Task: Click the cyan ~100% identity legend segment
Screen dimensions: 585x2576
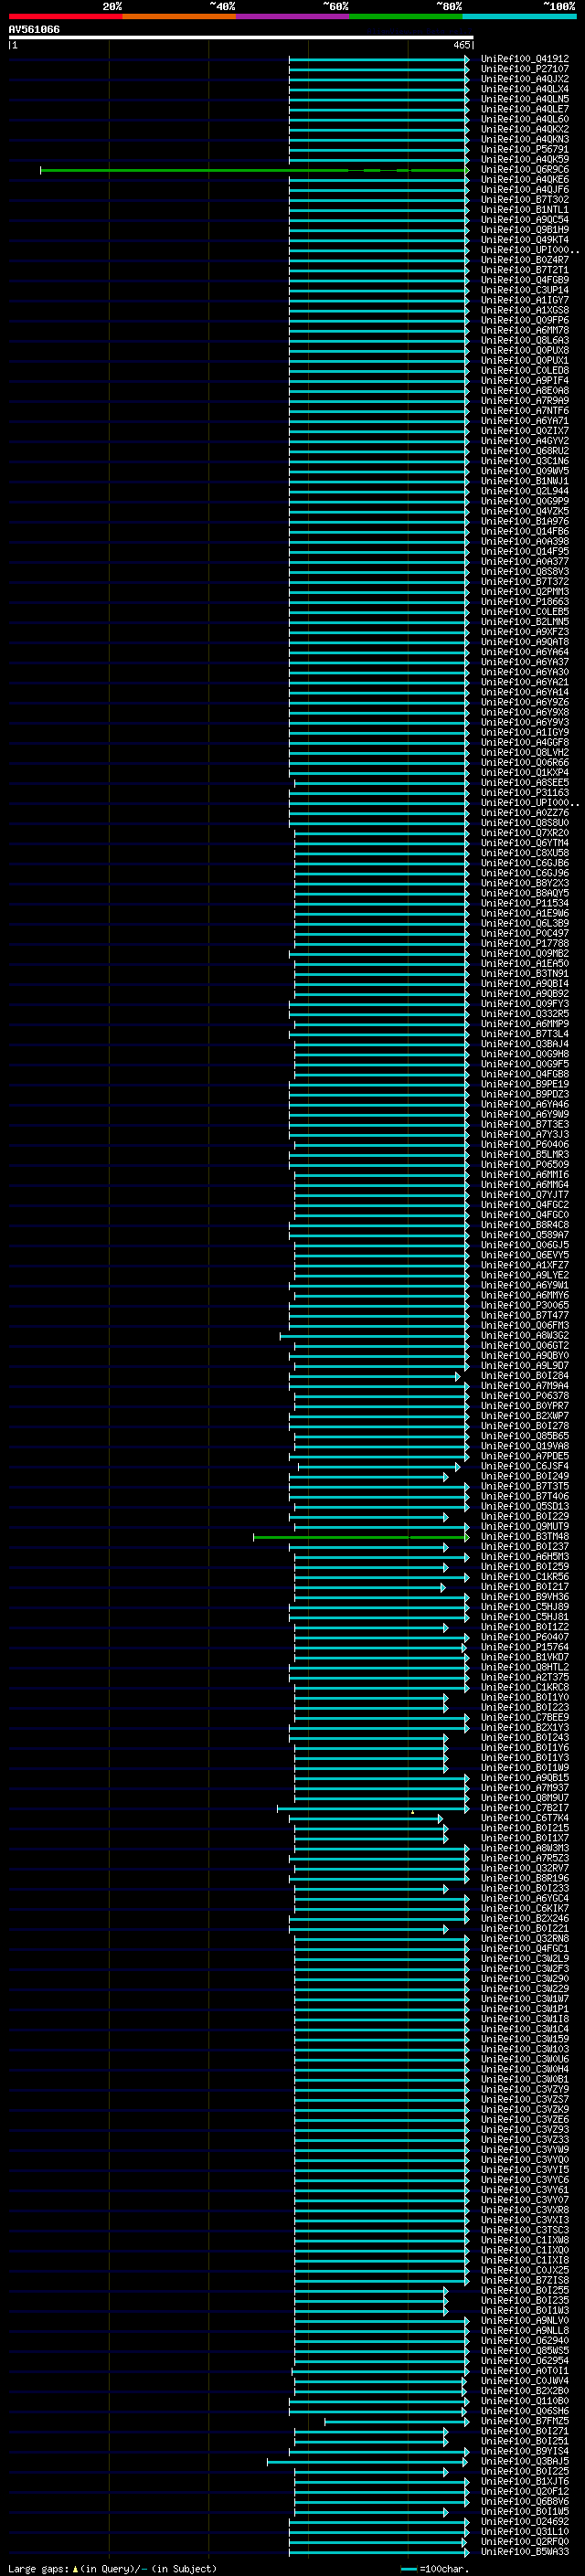Action: coord(520,16)
